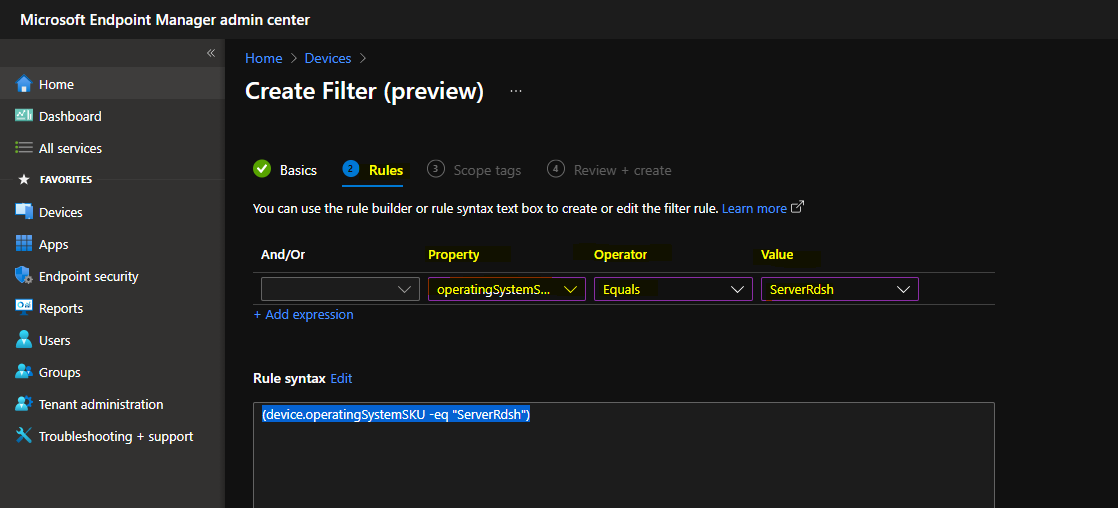Viewport: 1118px width, 508px height.
Task: Open the ellipsis menu beside Create Filter
Action: [516, 91]
